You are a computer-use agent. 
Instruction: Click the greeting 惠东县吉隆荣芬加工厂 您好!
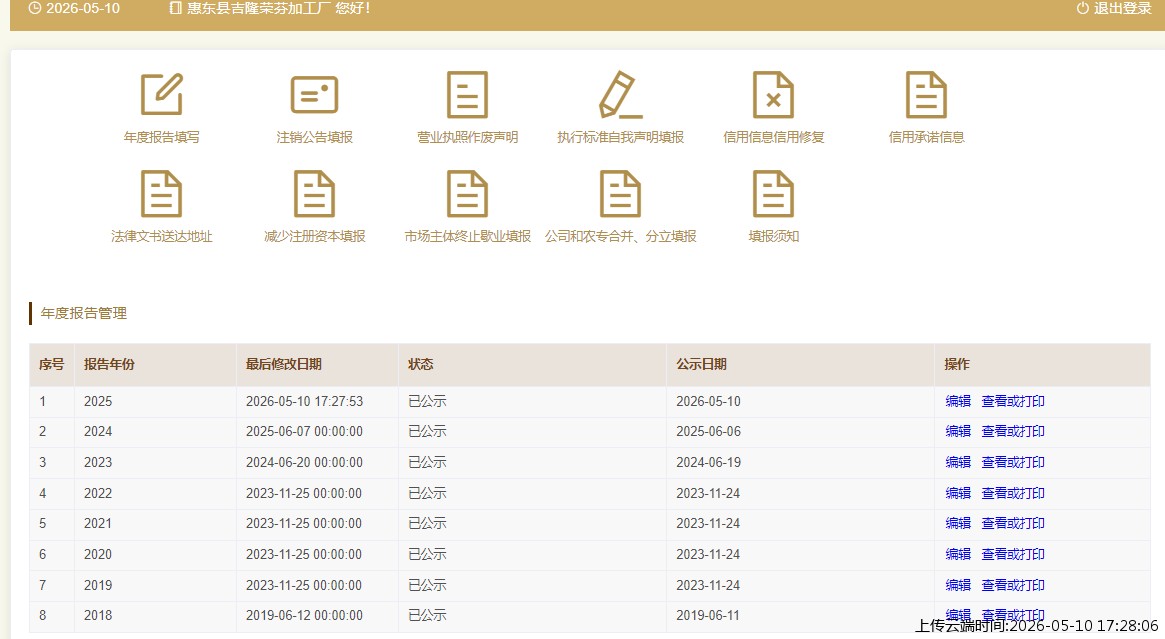point(270,8)
